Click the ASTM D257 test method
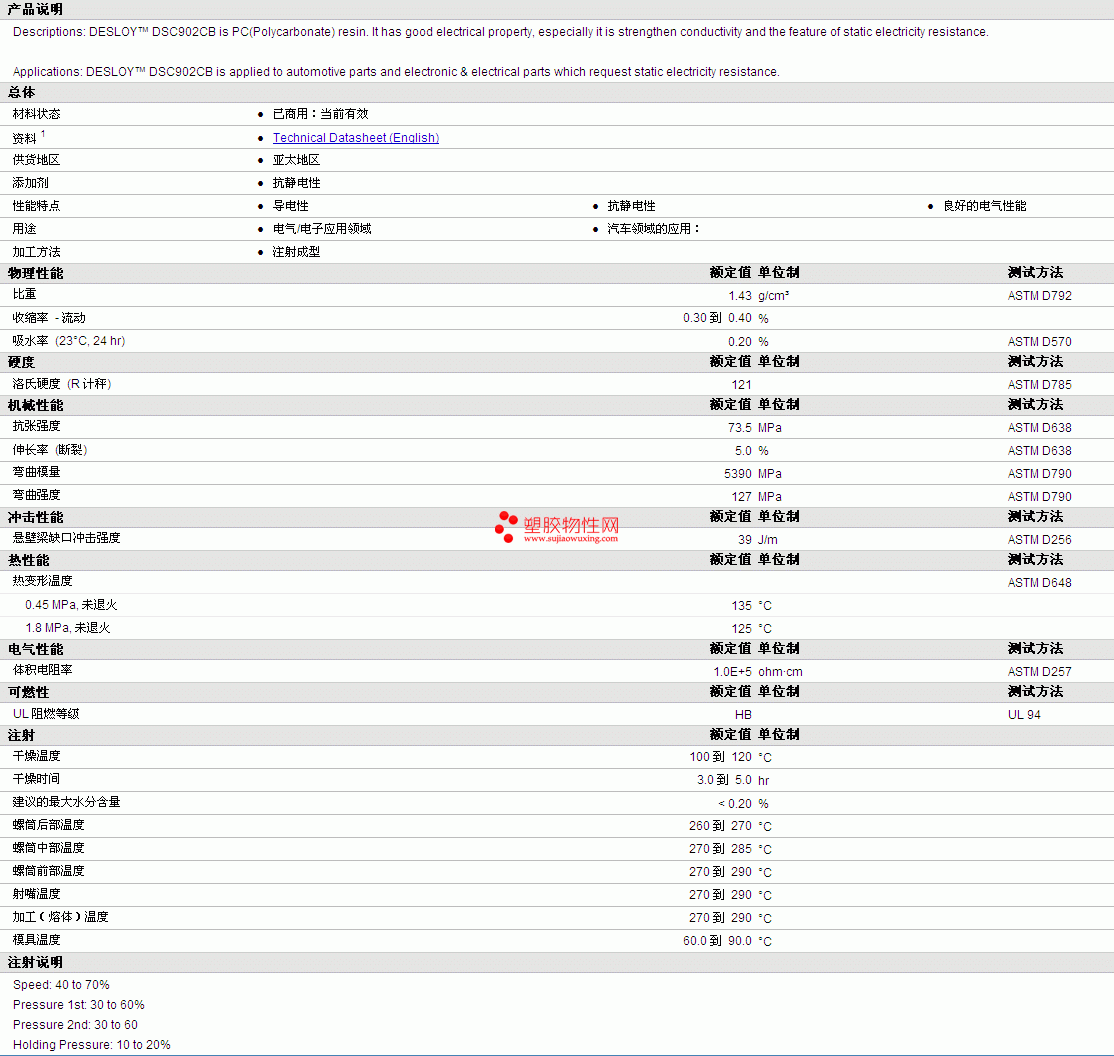Image resolution: width=1114 pixels, height=1056 pixels. click(1039, 672)
